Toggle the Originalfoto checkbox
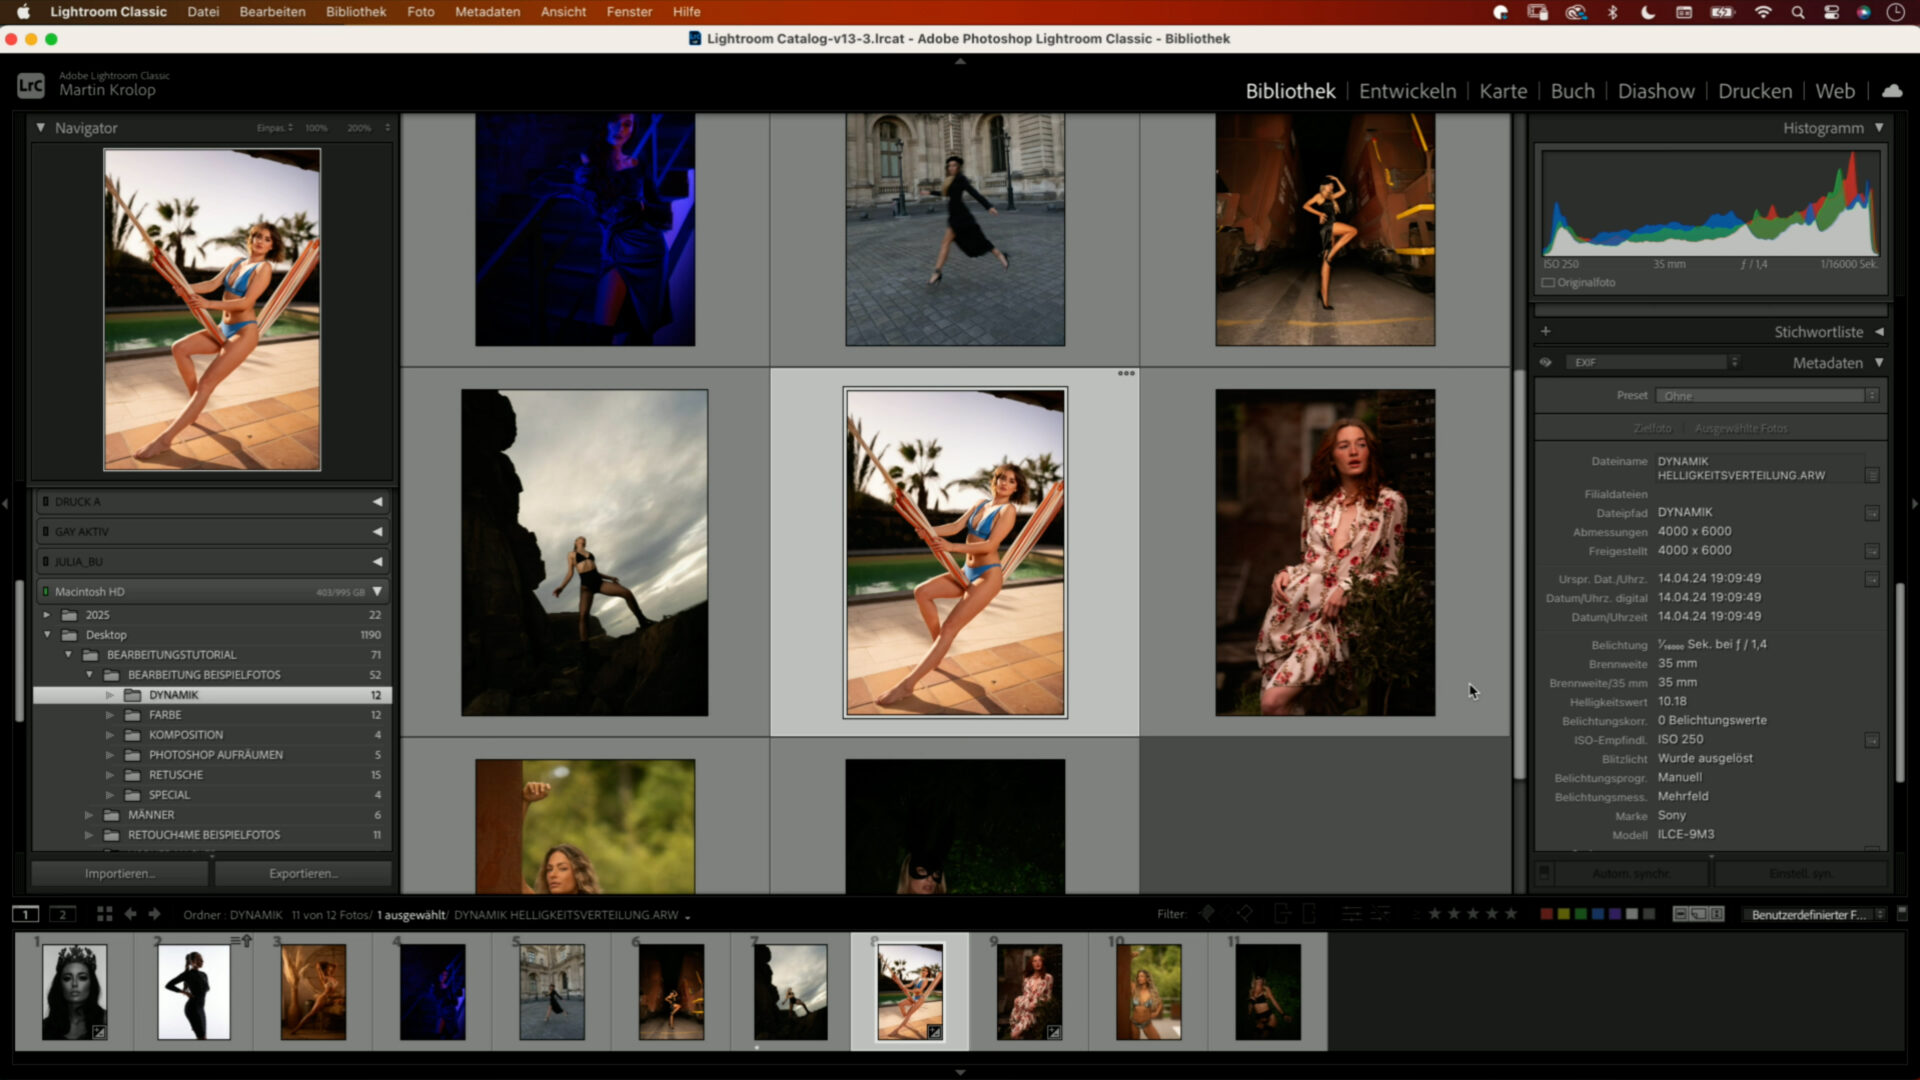Viewport: 1920px width, 1080px height. pyautogui.click(x=1548, y=283)
